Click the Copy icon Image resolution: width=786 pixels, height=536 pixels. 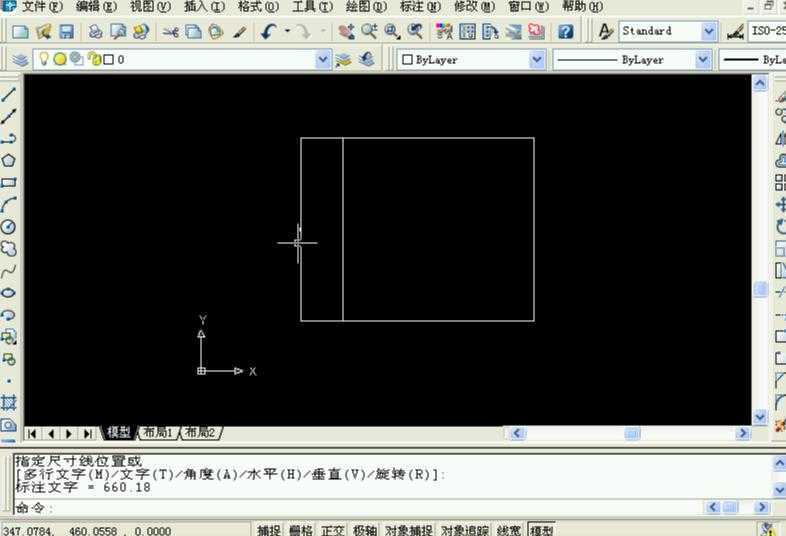(193, 32)
